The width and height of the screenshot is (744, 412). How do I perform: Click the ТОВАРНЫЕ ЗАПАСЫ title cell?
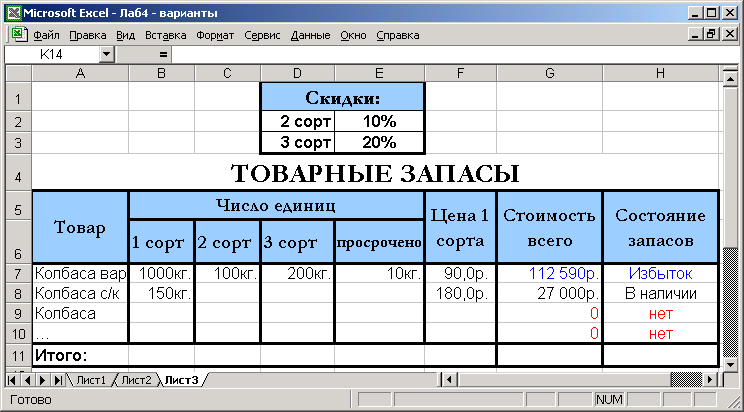tap(375, 173)
